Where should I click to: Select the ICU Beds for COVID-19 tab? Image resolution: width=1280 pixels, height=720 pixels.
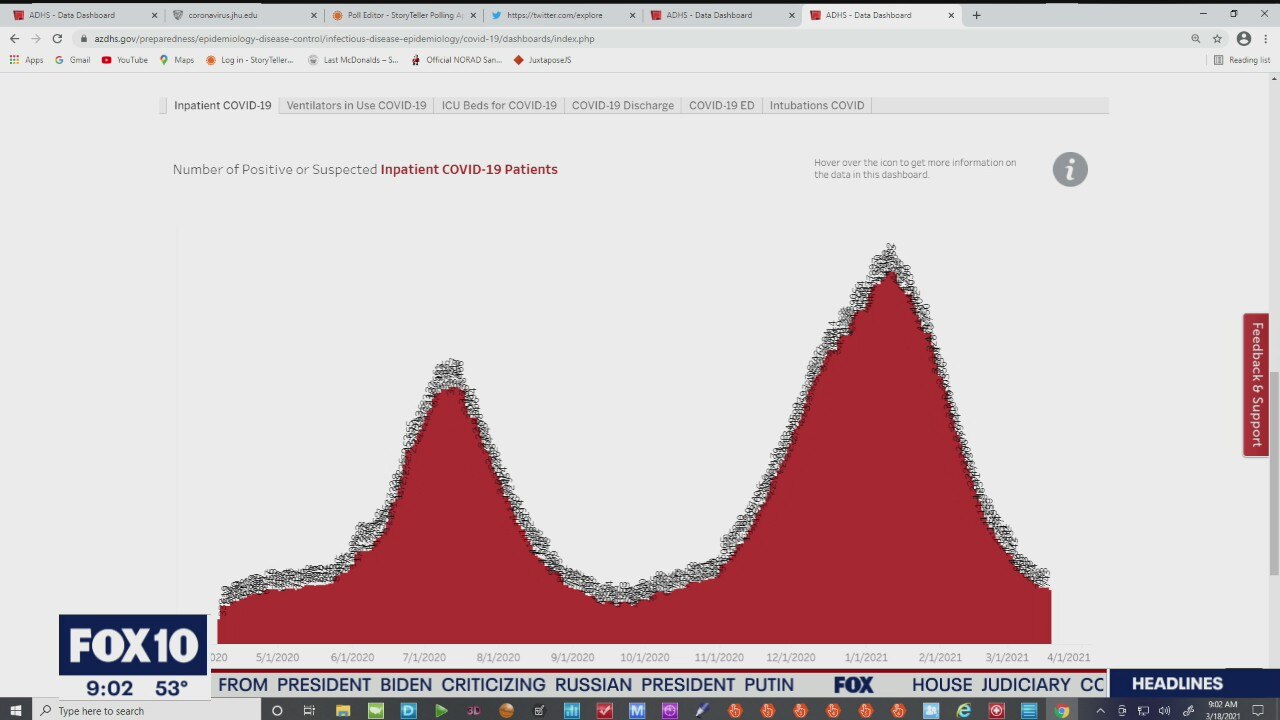(499, 105)
